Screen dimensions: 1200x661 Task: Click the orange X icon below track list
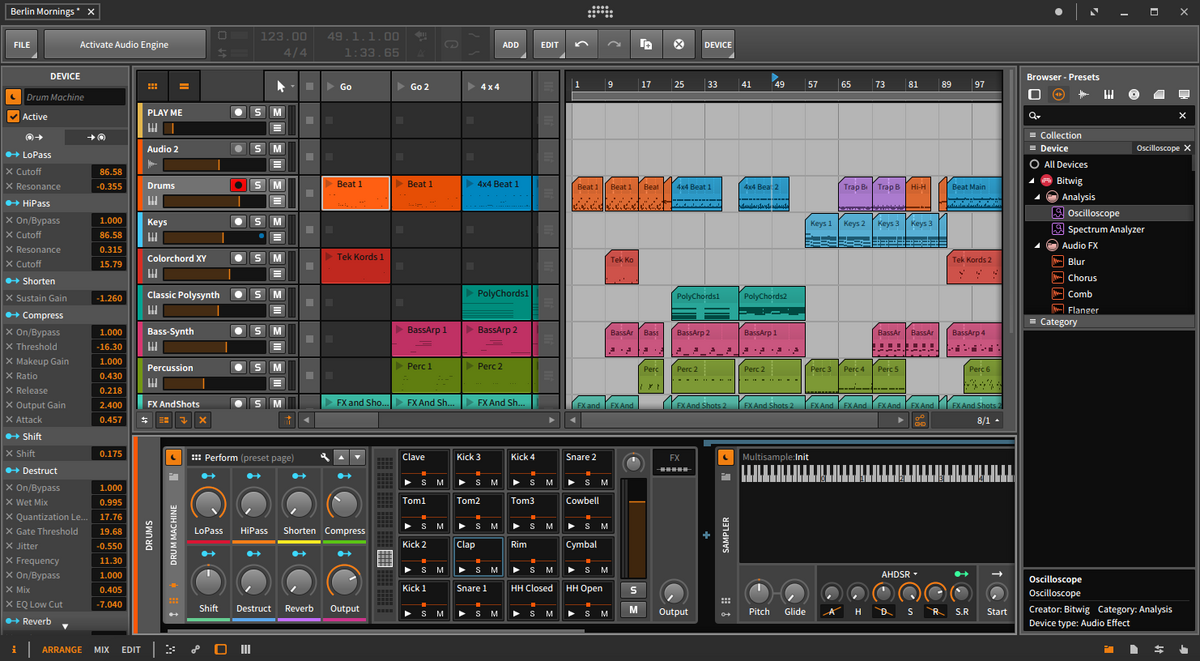point(203,421)
